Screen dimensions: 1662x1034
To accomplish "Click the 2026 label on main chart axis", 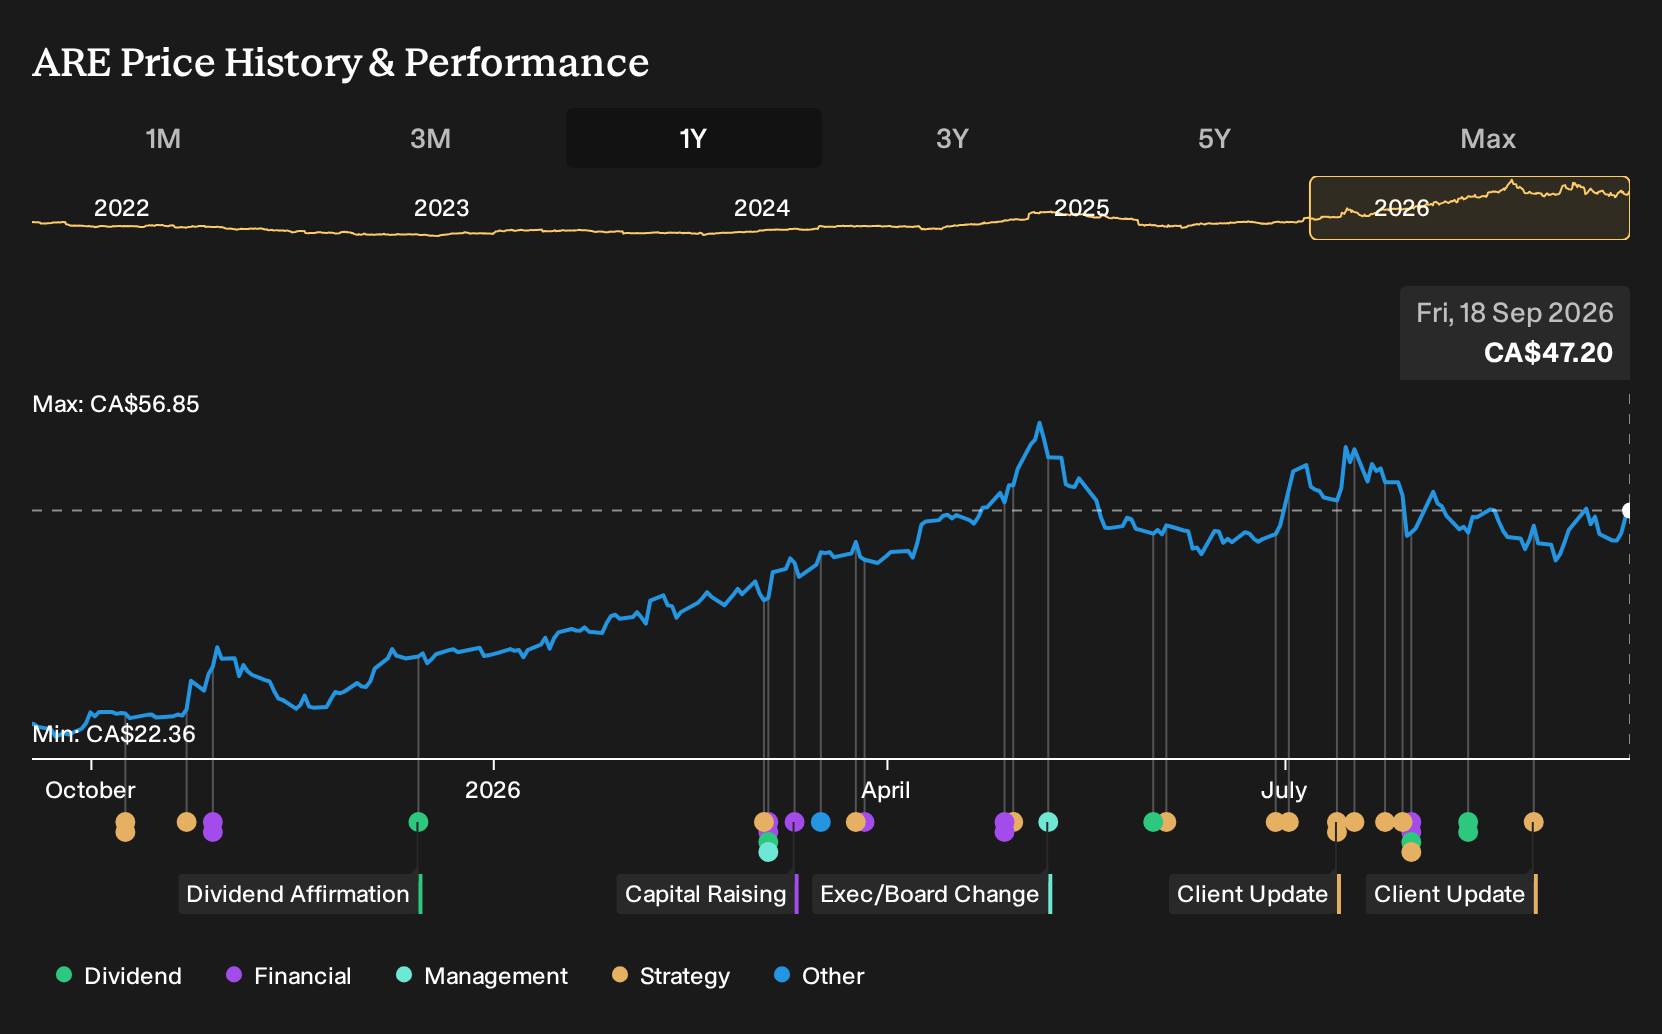I will point(493,790).
